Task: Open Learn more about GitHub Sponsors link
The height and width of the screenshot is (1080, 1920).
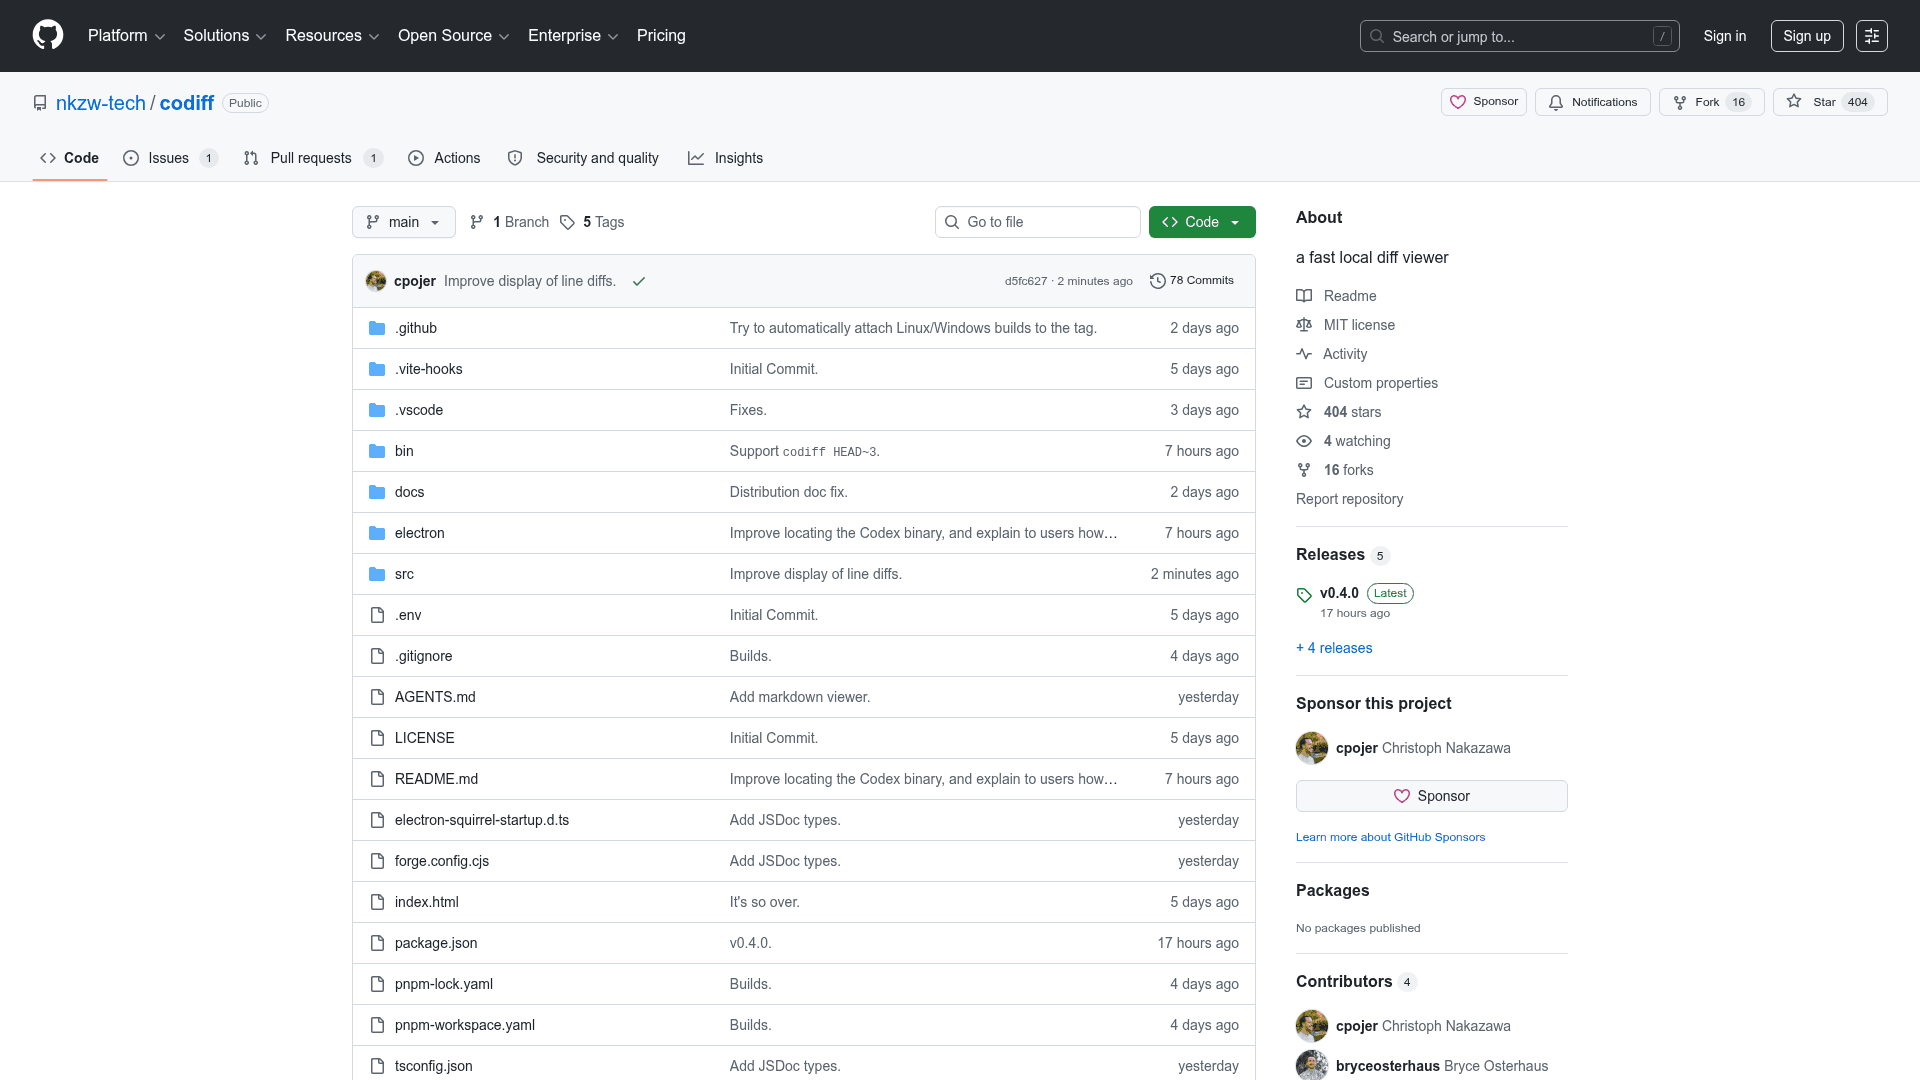Action: pyautogui.click(x=1390, y=837)
